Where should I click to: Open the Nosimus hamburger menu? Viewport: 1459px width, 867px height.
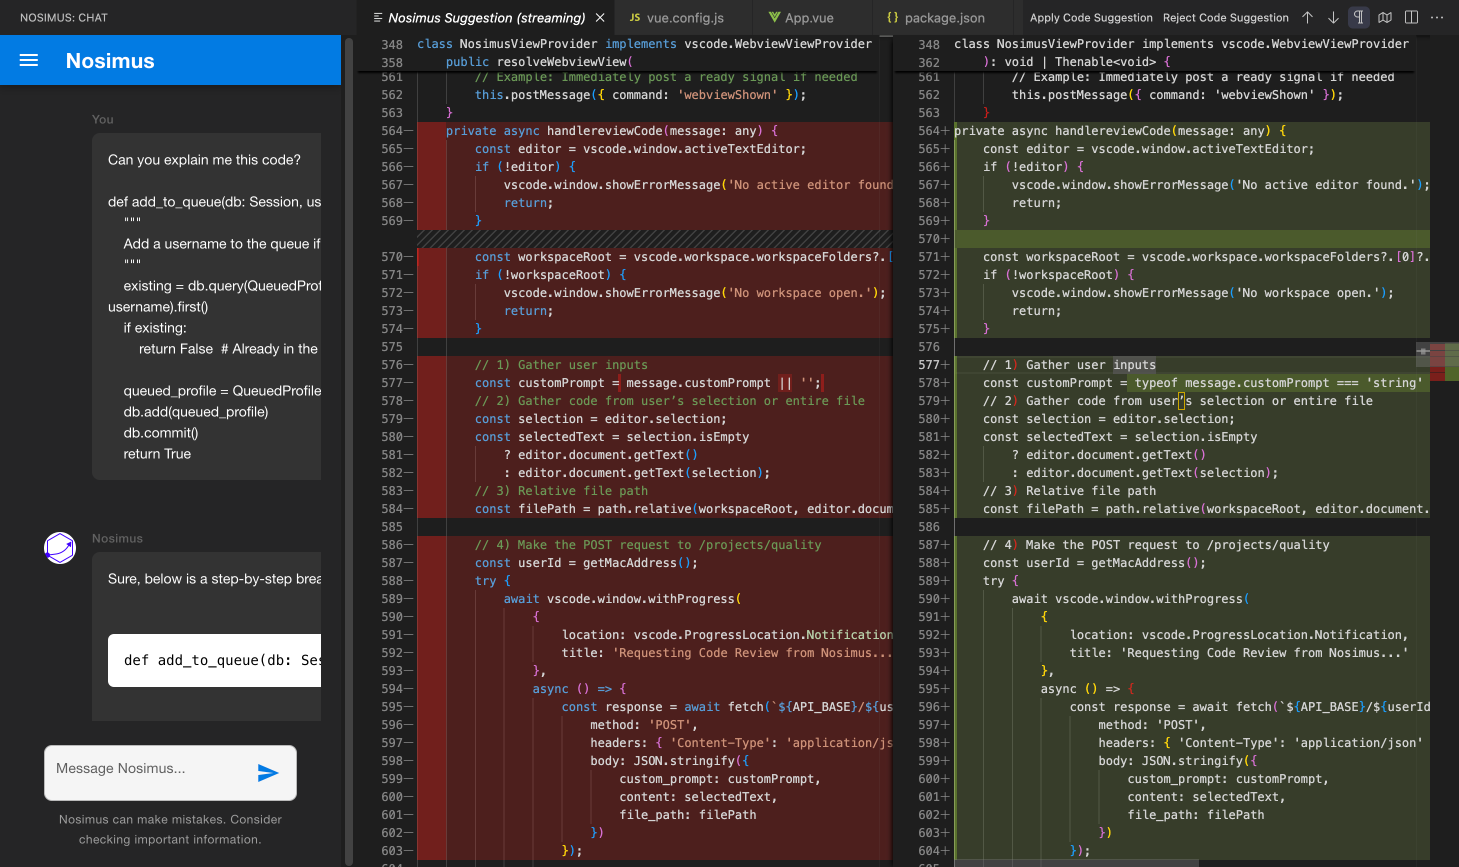click(x=29, y=60)
